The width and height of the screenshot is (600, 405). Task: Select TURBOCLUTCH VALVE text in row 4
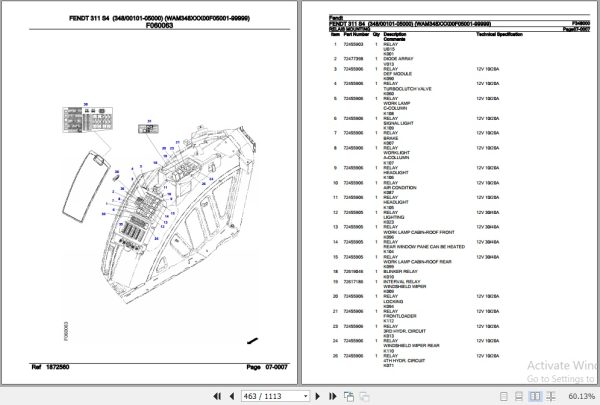(408, 89)
